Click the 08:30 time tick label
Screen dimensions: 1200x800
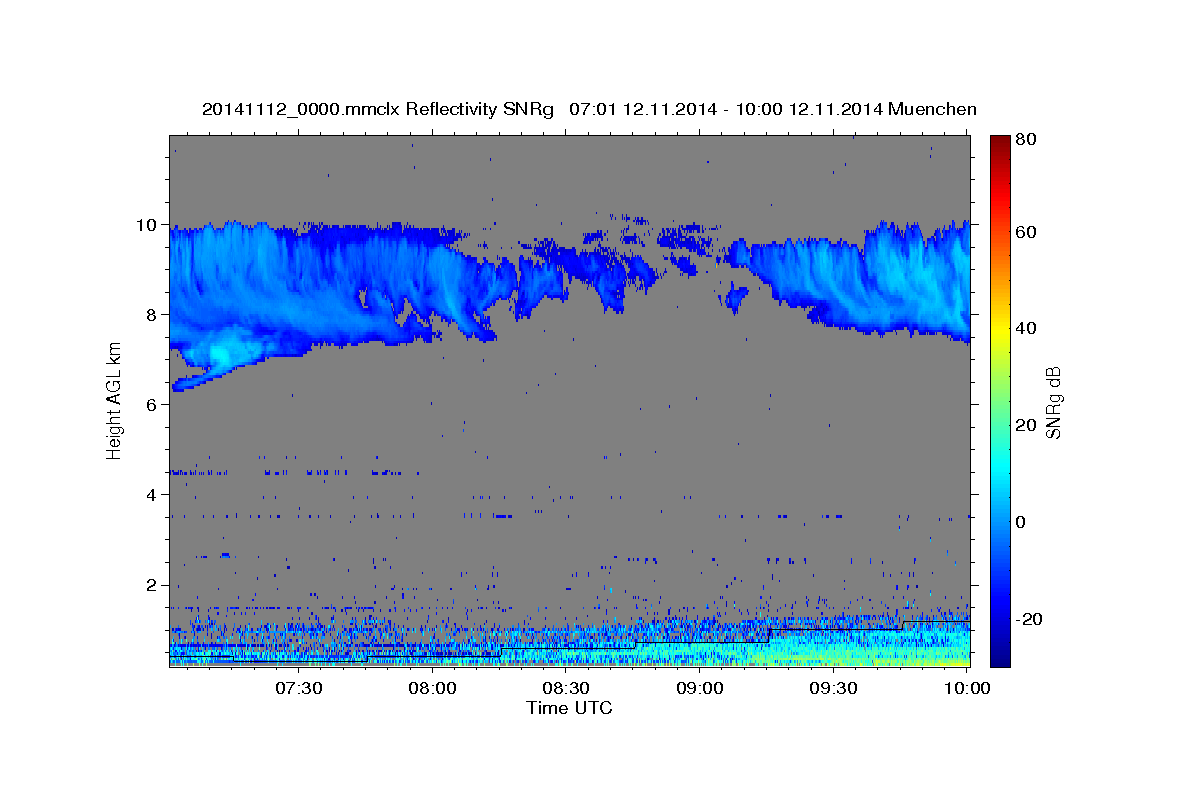[566, 688]
